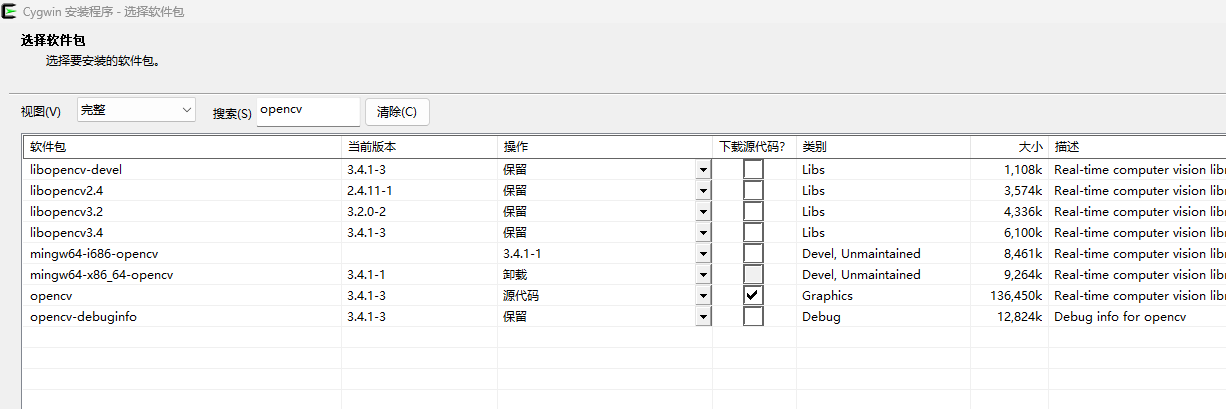Toggle source checkbox for libopencv3.2
This screenshot has height=409, width=1226.
(753, 212)
